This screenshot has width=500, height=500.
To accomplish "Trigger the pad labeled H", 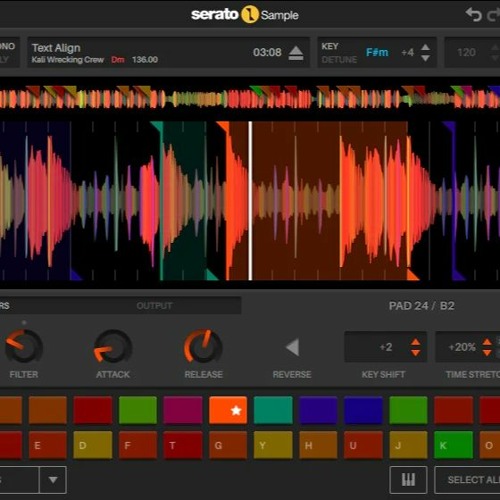I will point(318,445).
